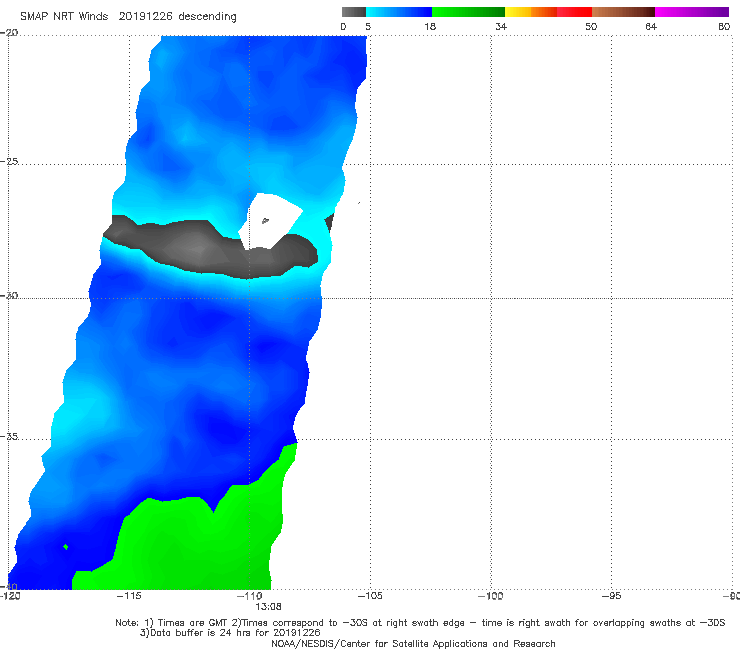Click the title 'SMAP NRT Winds 20191226 descending'
The height and width of the screenshot is (650, 740).
point(128,17)
